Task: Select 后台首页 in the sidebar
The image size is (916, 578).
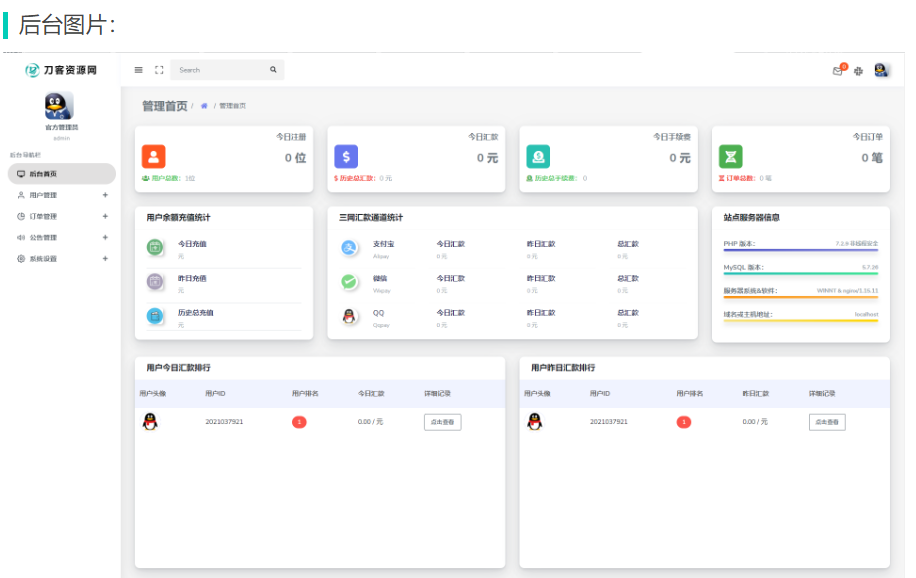Action: pyautogui.click(x=43, y=174)
